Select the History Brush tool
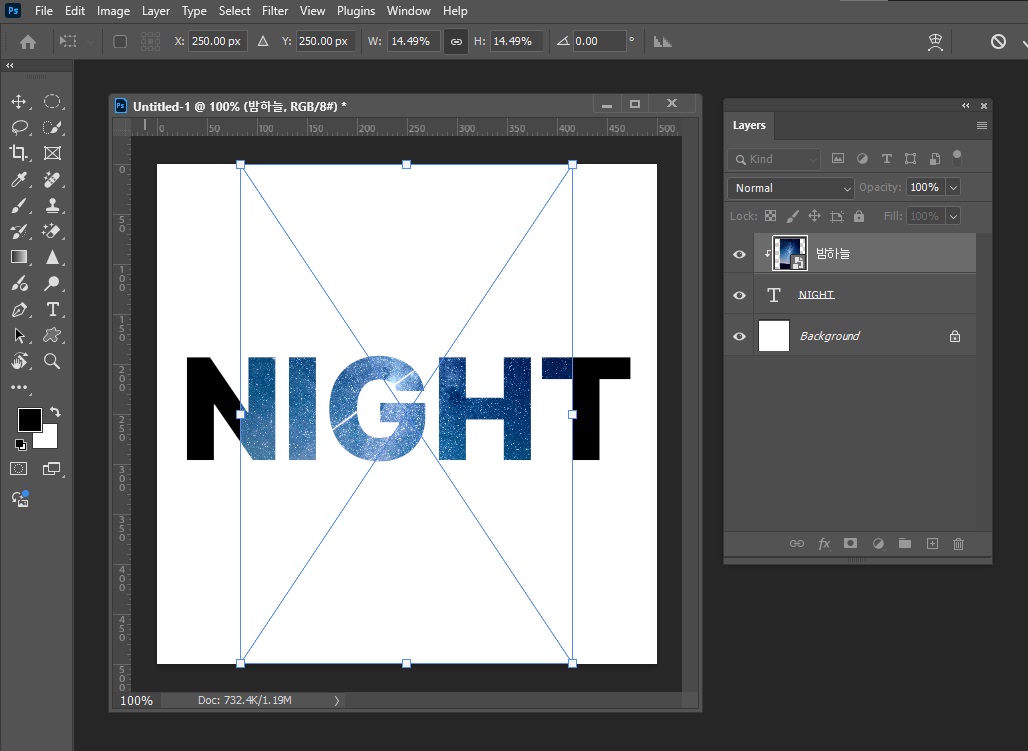 [x=18, y=231]
